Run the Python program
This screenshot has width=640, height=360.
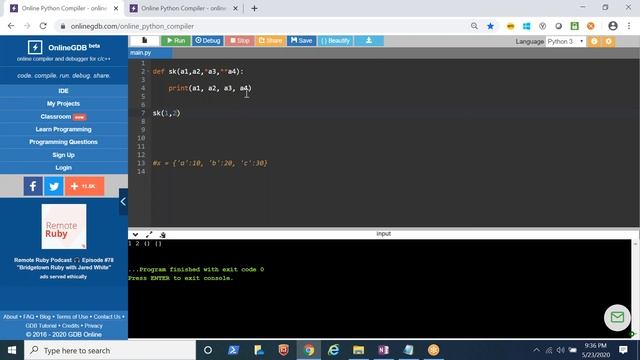pos(176,40)
